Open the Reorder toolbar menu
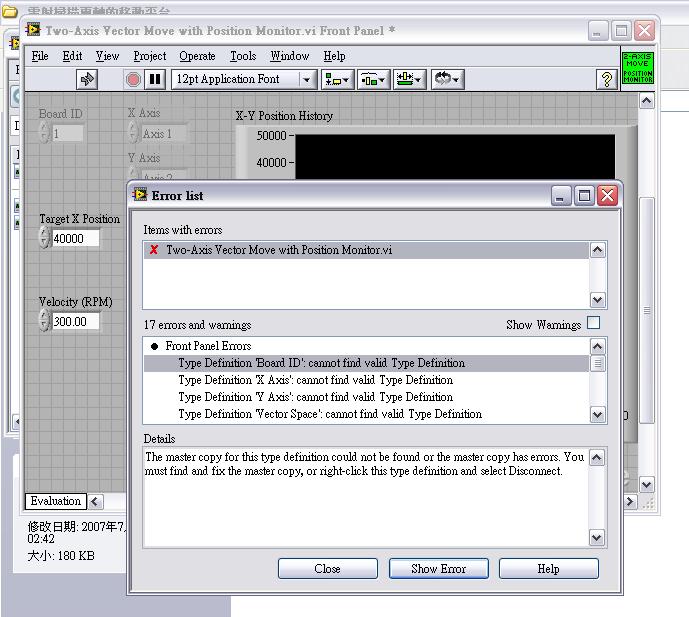Screen dimensions: 689x617 447,80
